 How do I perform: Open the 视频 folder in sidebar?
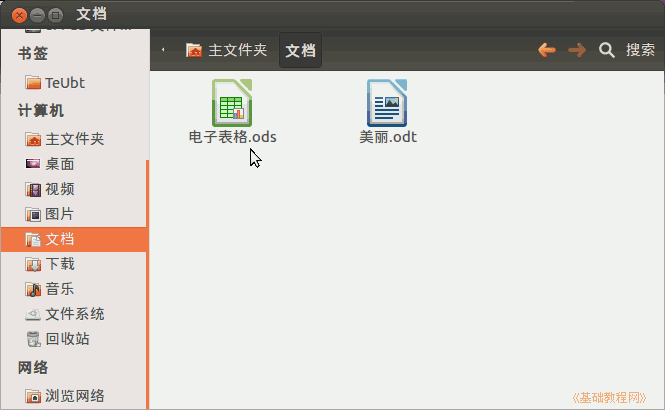(x=60, y=189)
